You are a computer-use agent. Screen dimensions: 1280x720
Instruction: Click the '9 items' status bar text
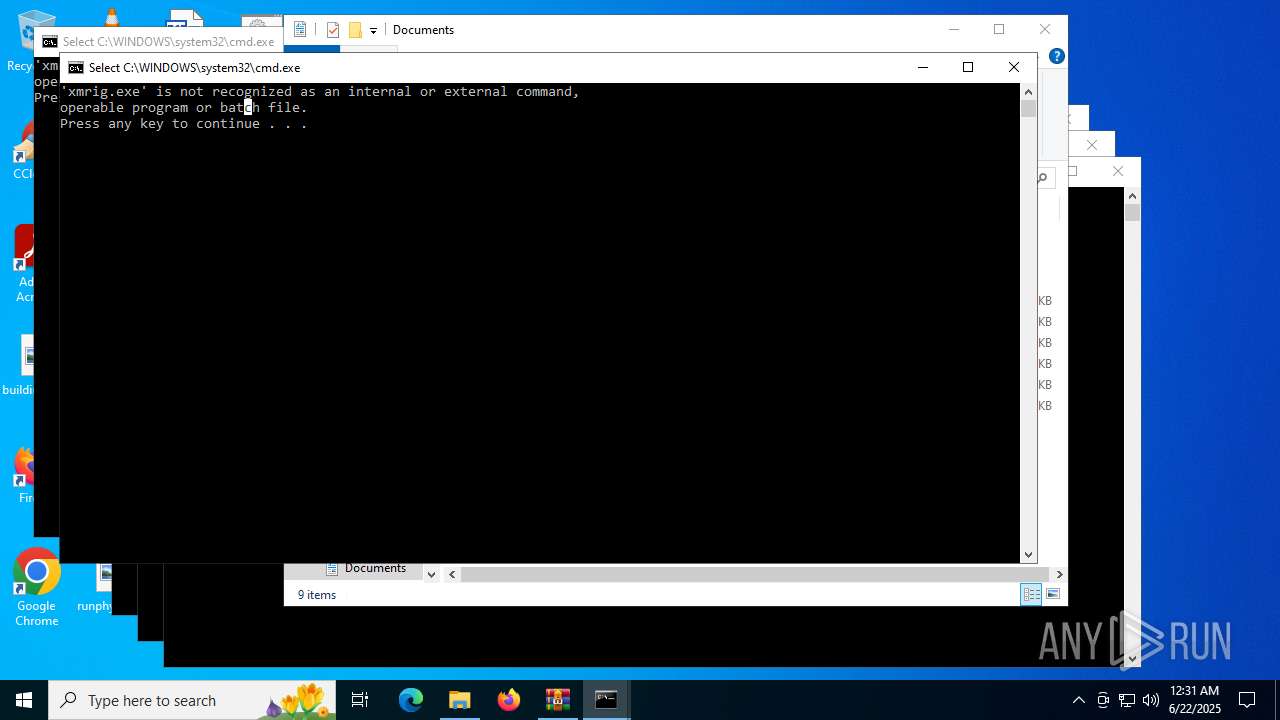point(317,595)
